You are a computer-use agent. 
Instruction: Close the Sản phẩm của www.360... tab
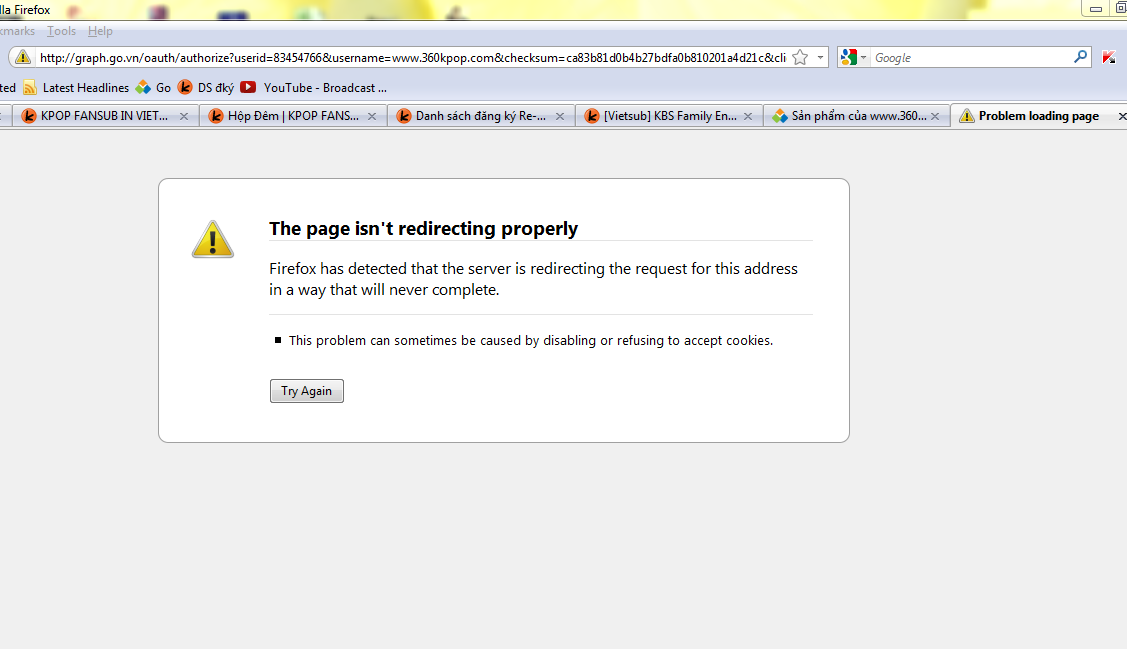(935, 116)
